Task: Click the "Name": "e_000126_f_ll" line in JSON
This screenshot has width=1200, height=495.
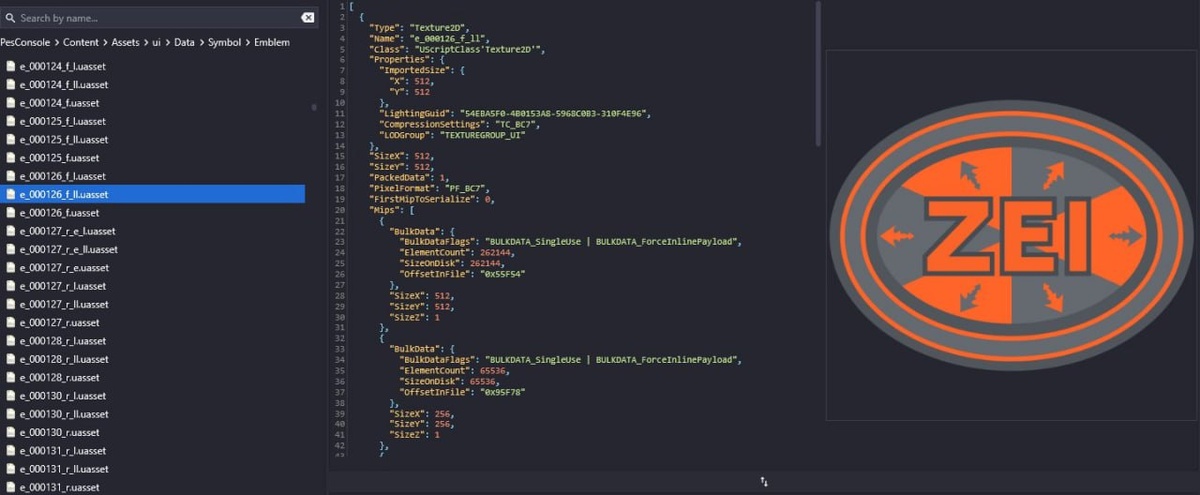Action: pos(429,38)
